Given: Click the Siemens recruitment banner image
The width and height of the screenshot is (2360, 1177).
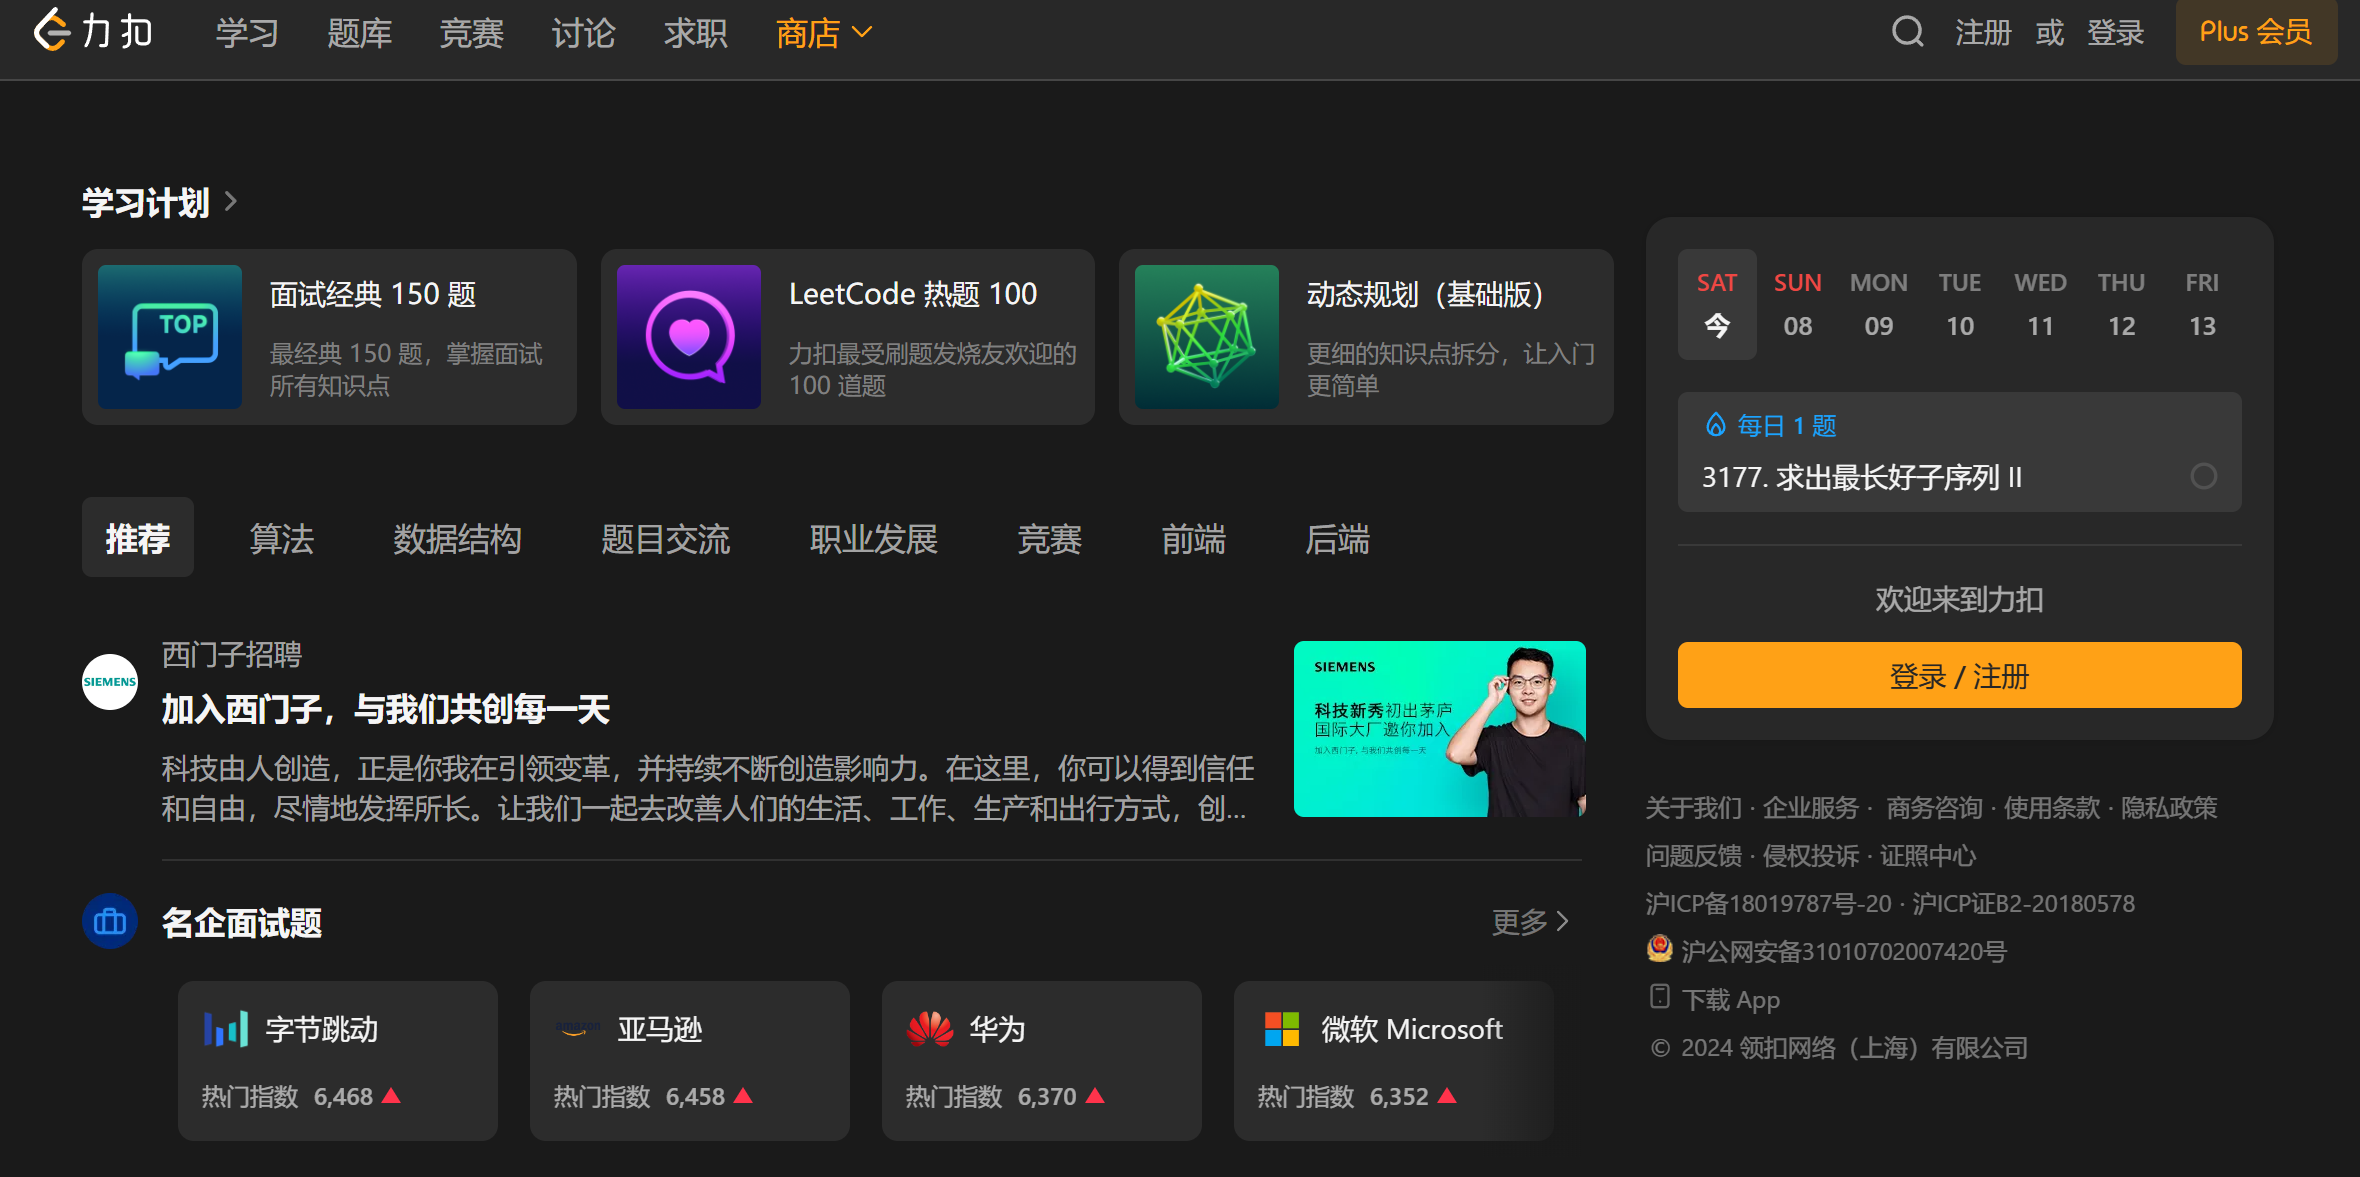Looking at the screenshot, I should click(1439, 731).
